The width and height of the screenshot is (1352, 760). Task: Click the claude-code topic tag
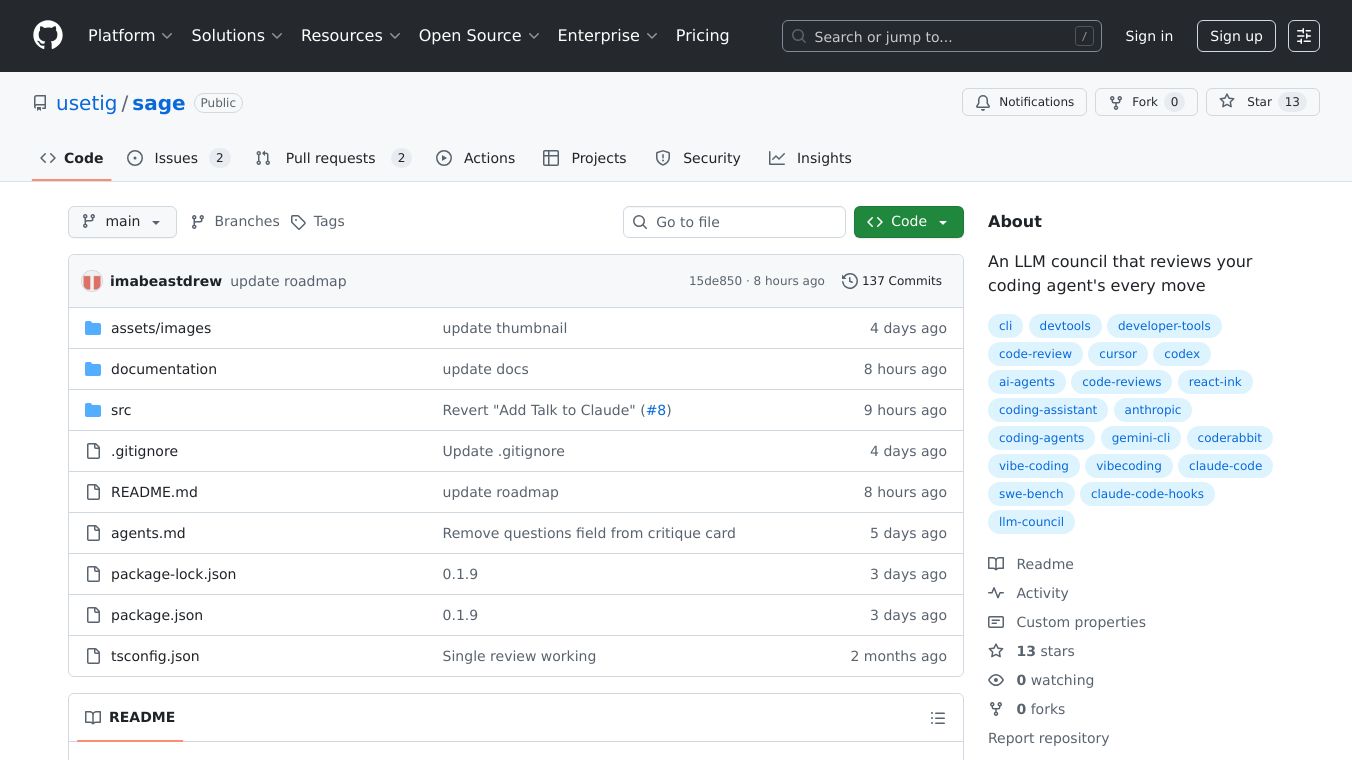pyautogui.click(x=1225, y=466)
